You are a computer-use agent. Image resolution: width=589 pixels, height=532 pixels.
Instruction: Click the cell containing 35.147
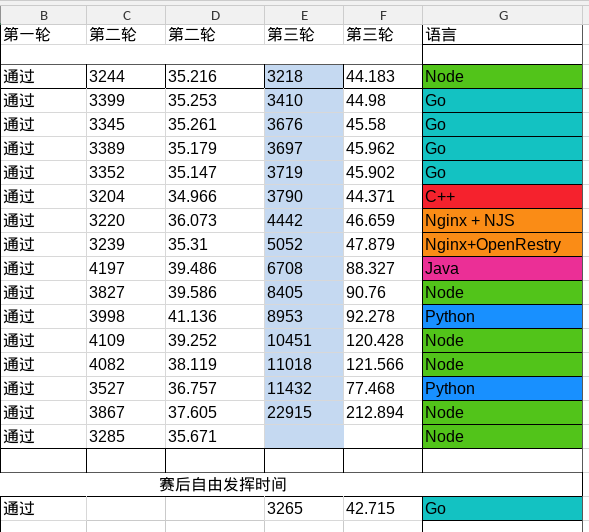click(x=215, y=173)
